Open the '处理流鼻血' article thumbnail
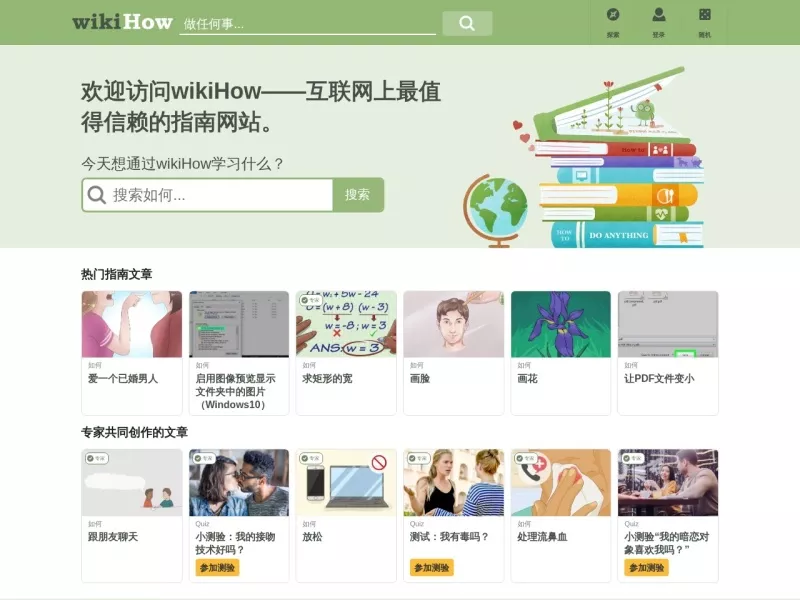Viewport: 800px width, 600px height. 561,483
